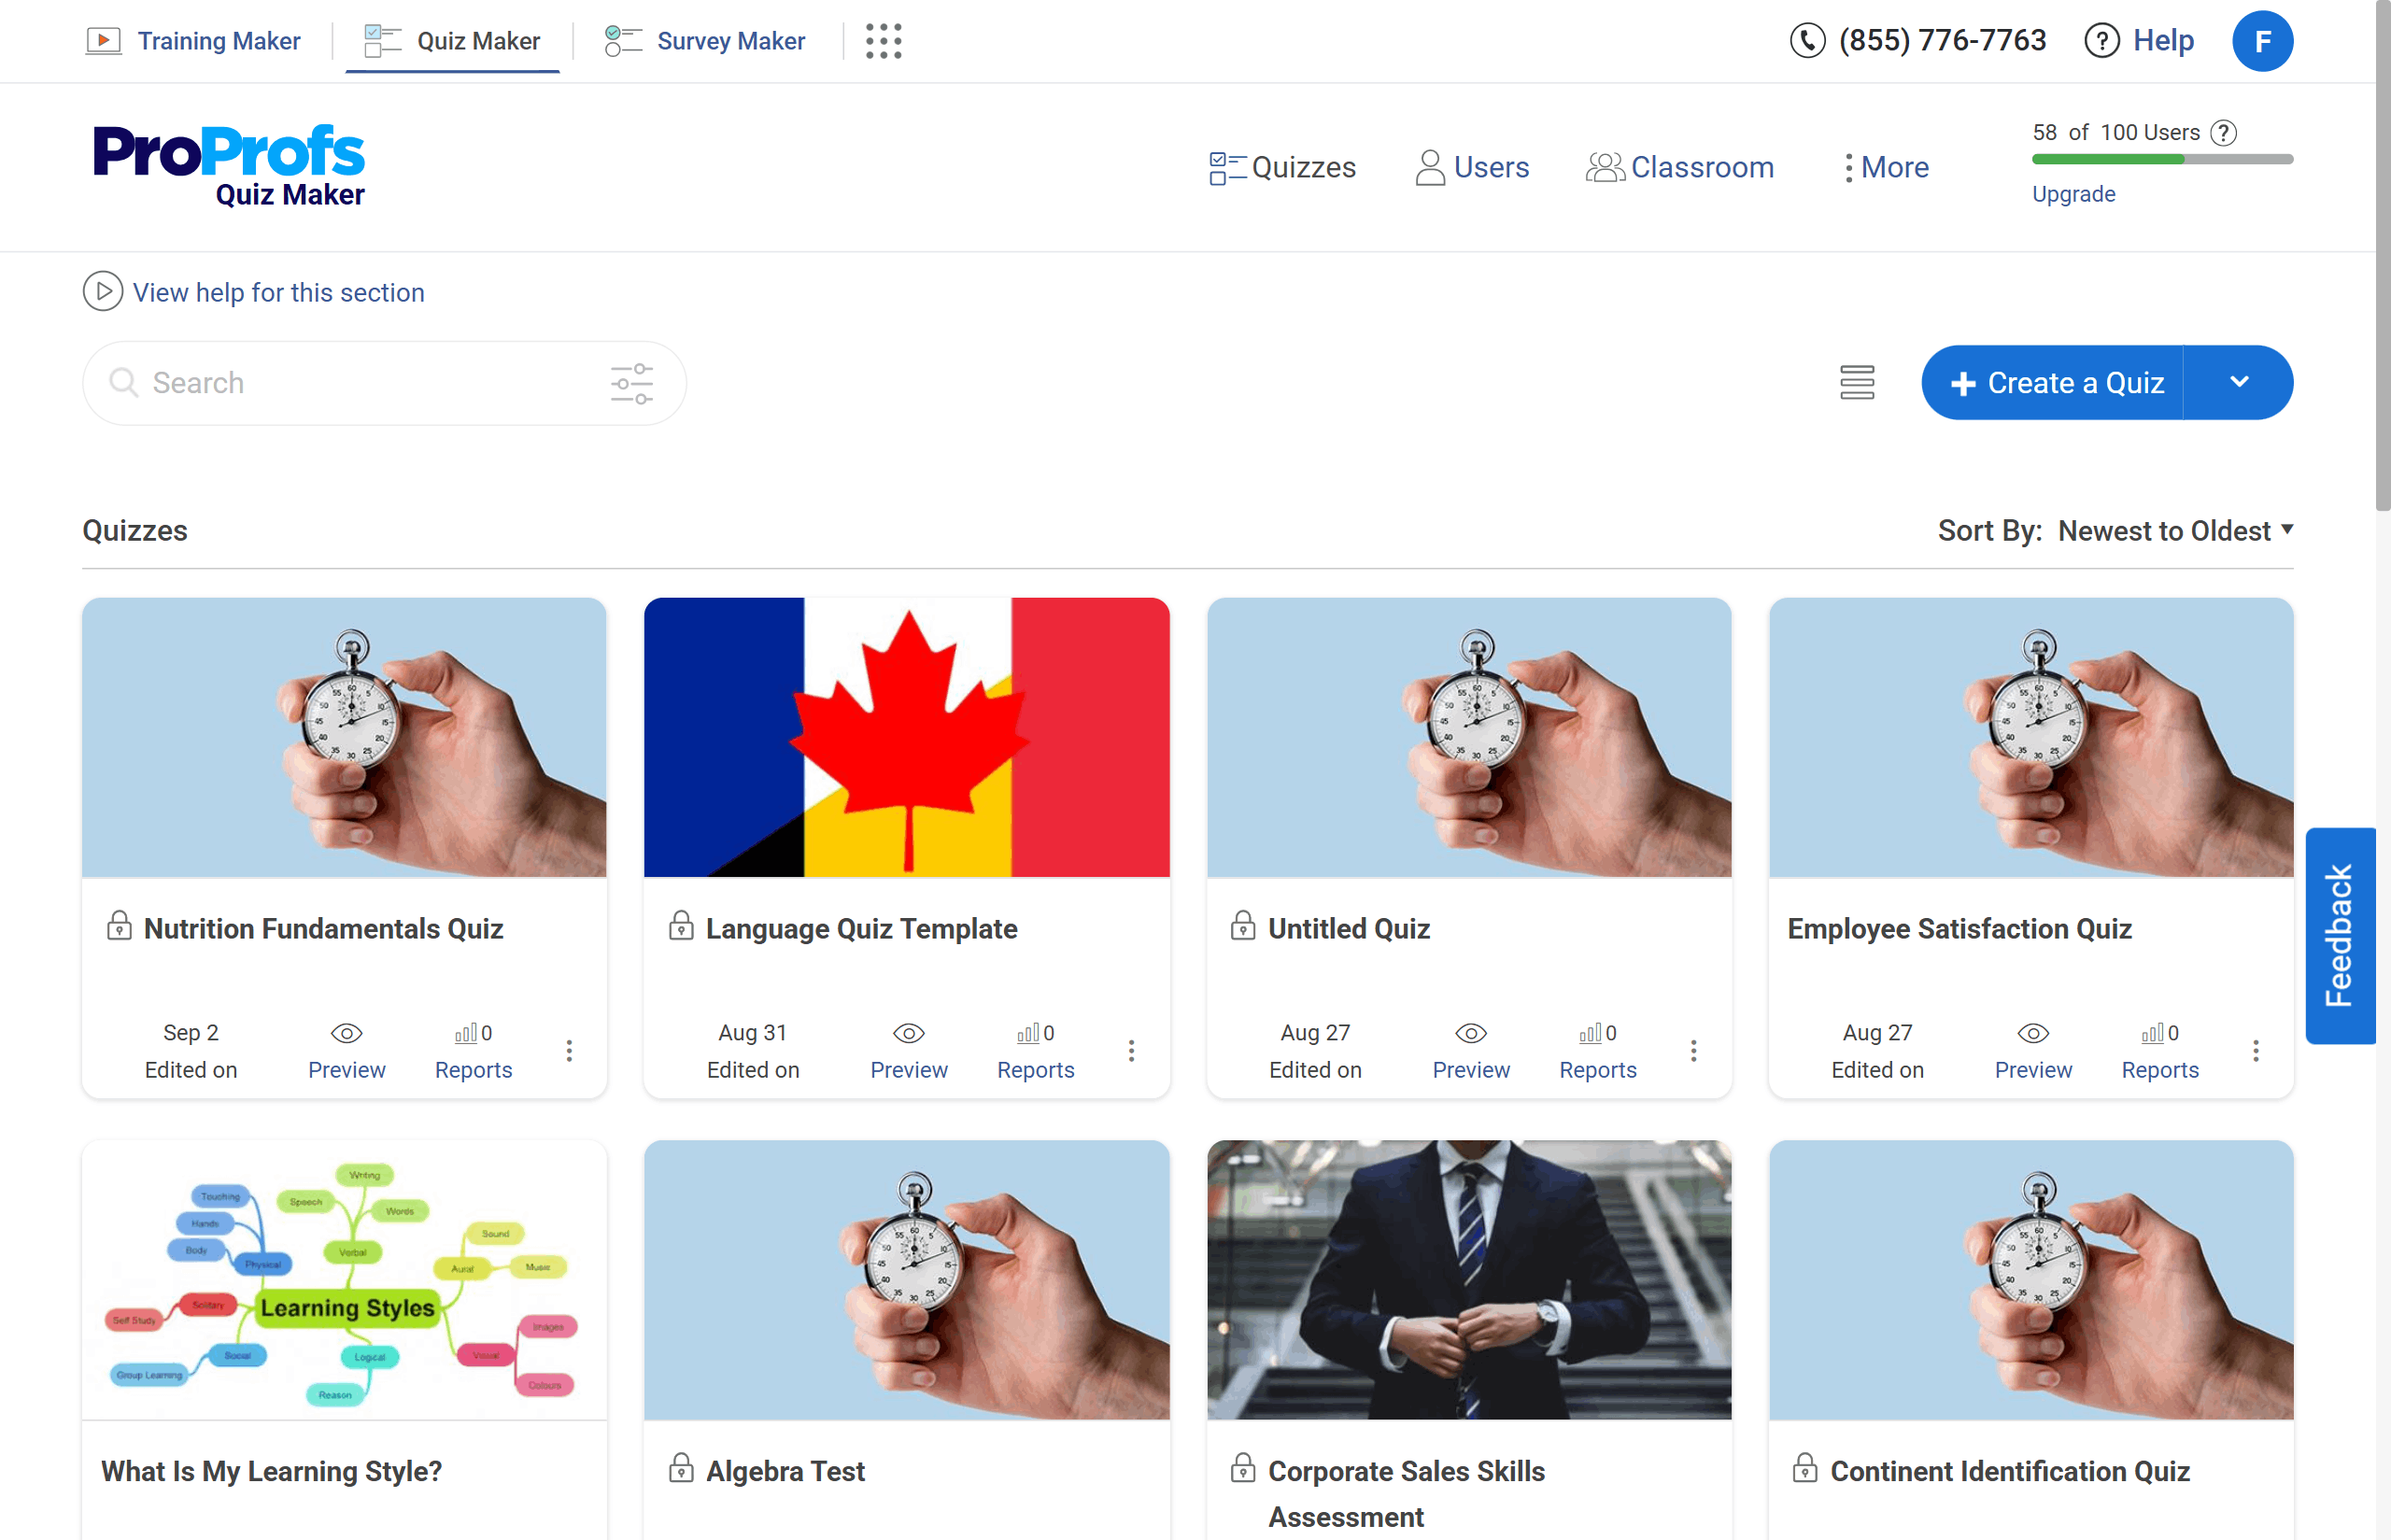Click the play icon for section help
The image size is (2391, 1540).
point(102,292)
